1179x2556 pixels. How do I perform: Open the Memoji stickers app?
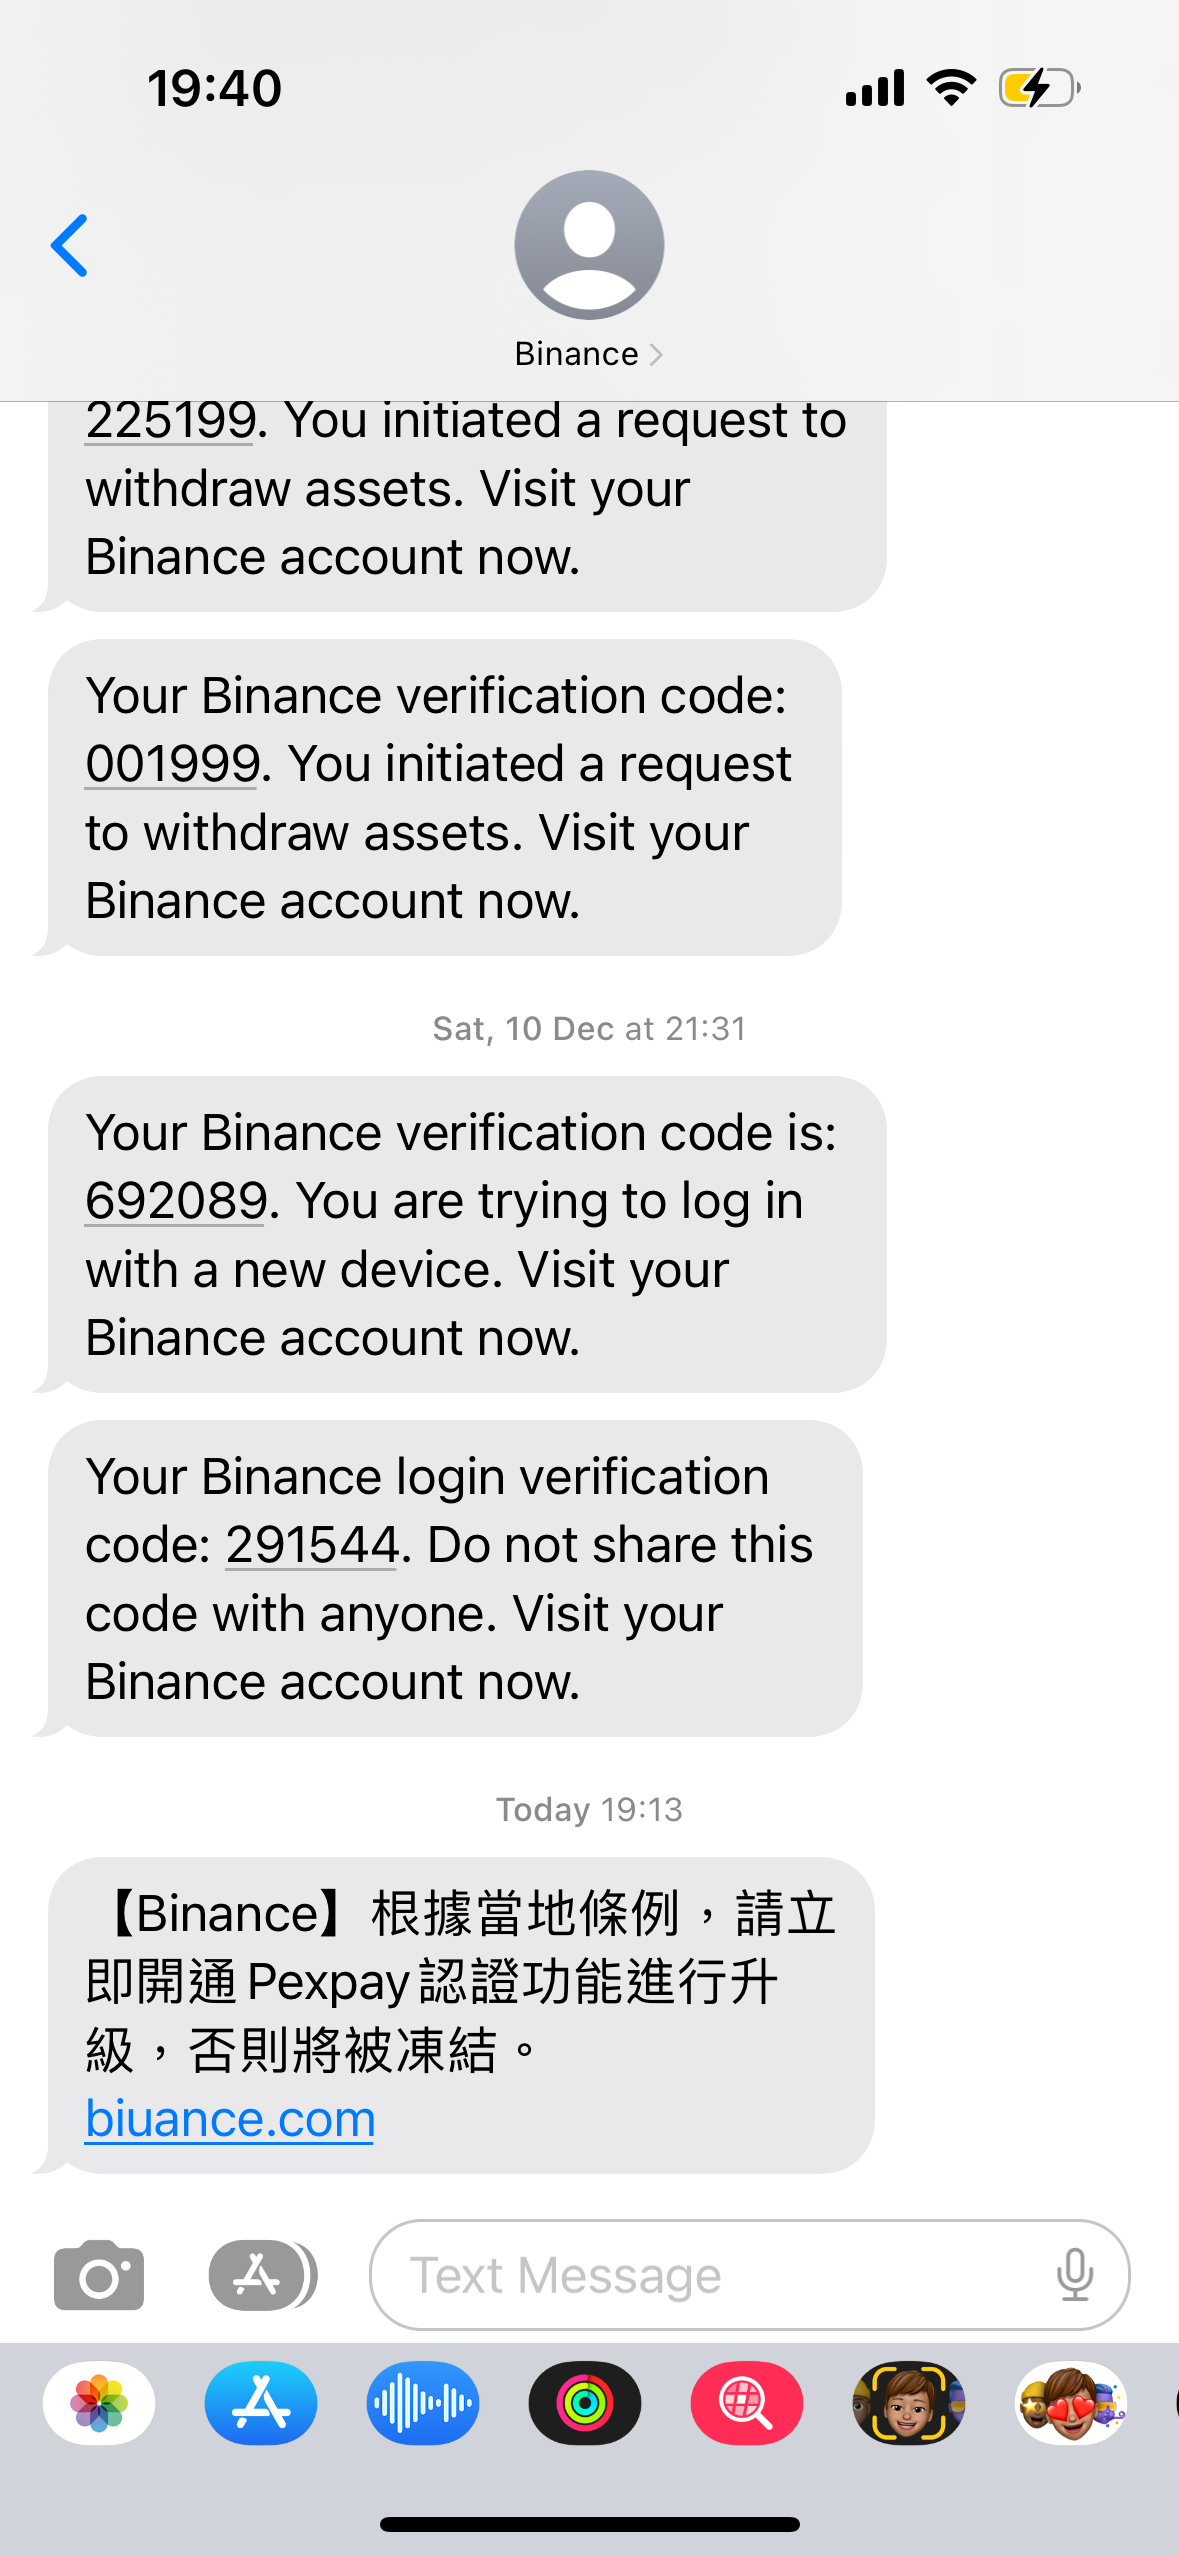(x=1071, y=2403)
